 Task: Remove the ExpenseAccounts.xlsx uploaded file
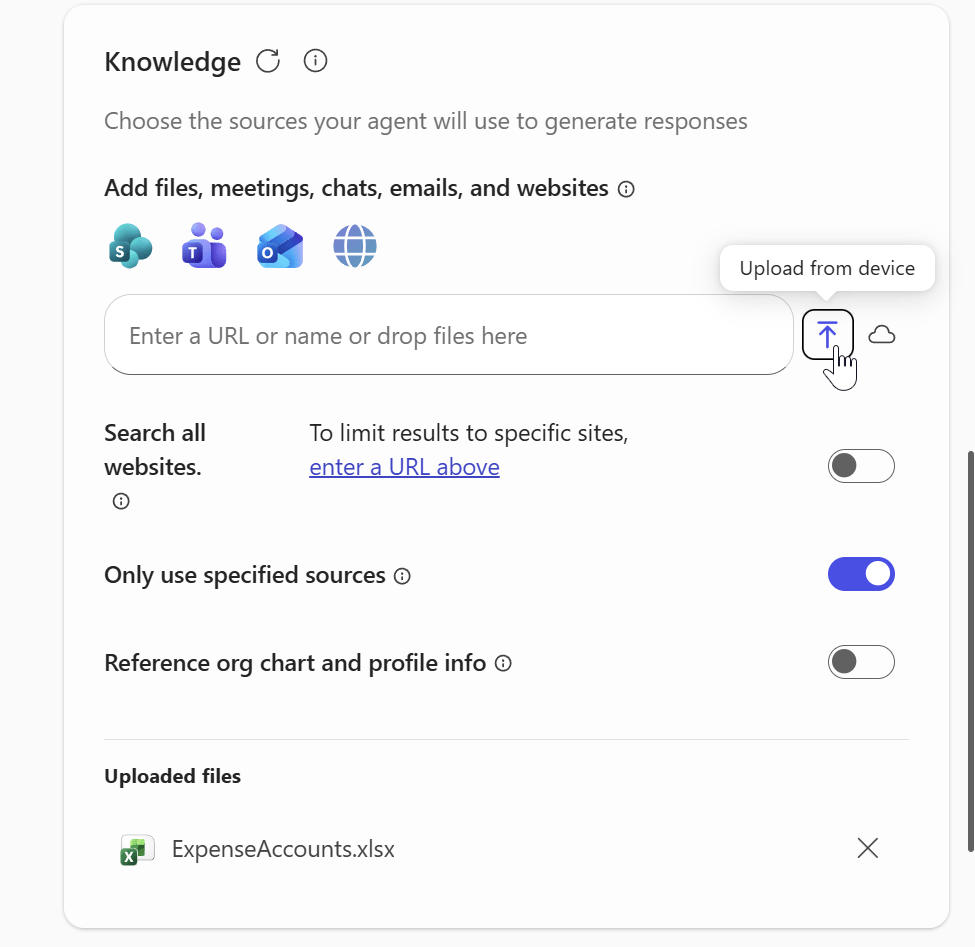pyautogui.click(x=866, y=848)
